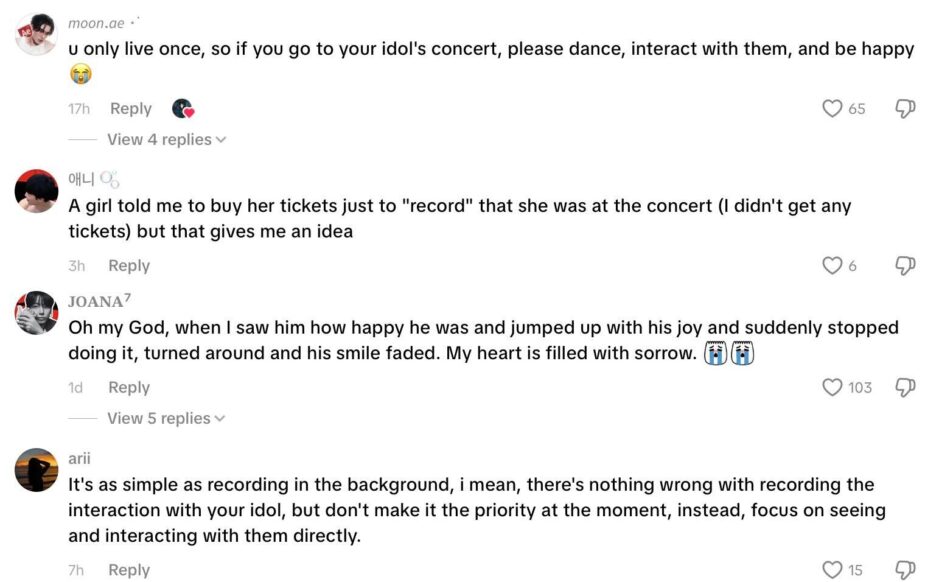The image size is (925, 582).
Task: Open moon.ae's profile picture
Action: tap(36, 35)
